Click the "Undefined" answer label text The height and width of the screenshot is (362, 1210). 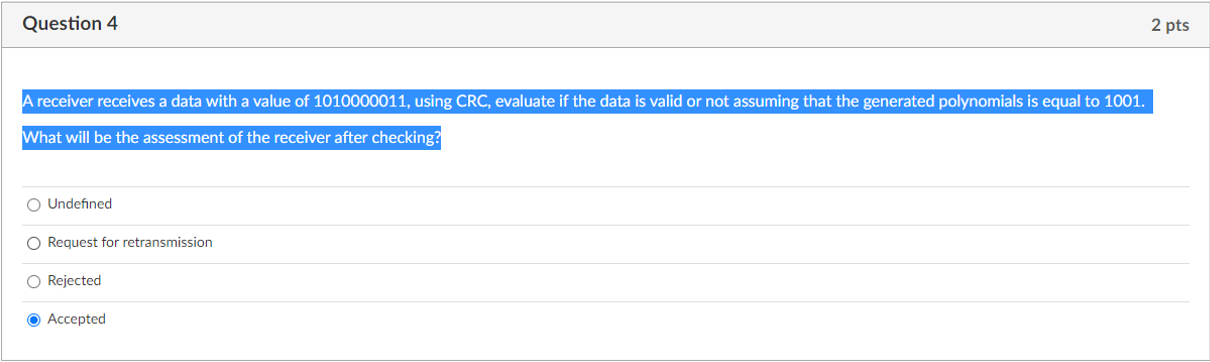80,204
